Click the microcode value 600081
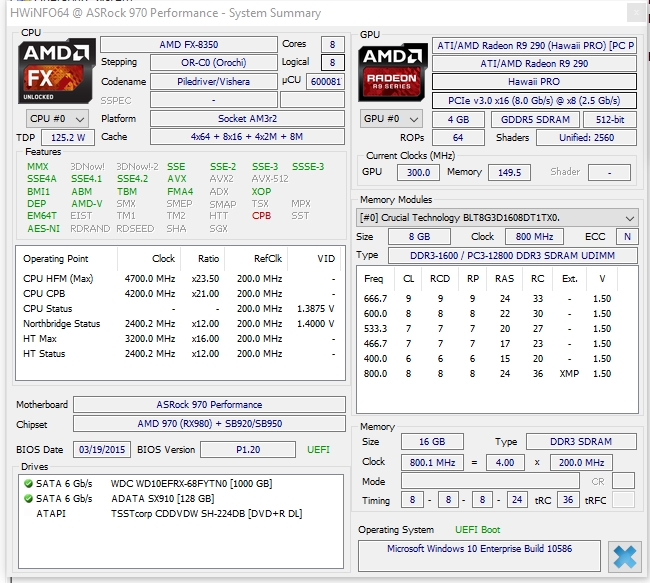Image resolution: width=650 pixels, height=583 pixels. tap(325, 82)
